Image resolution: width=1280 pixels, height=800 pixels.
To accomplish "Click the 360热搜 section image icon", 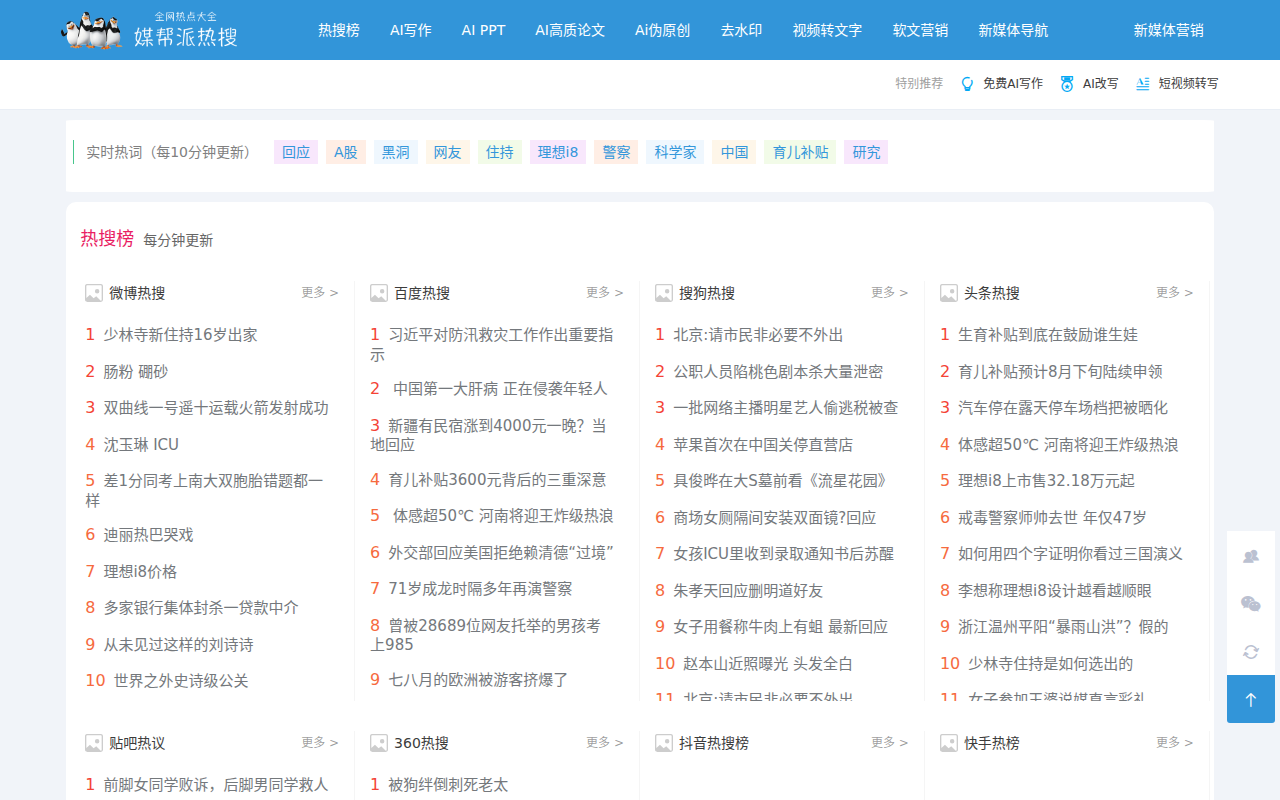I will click(379, 743).
